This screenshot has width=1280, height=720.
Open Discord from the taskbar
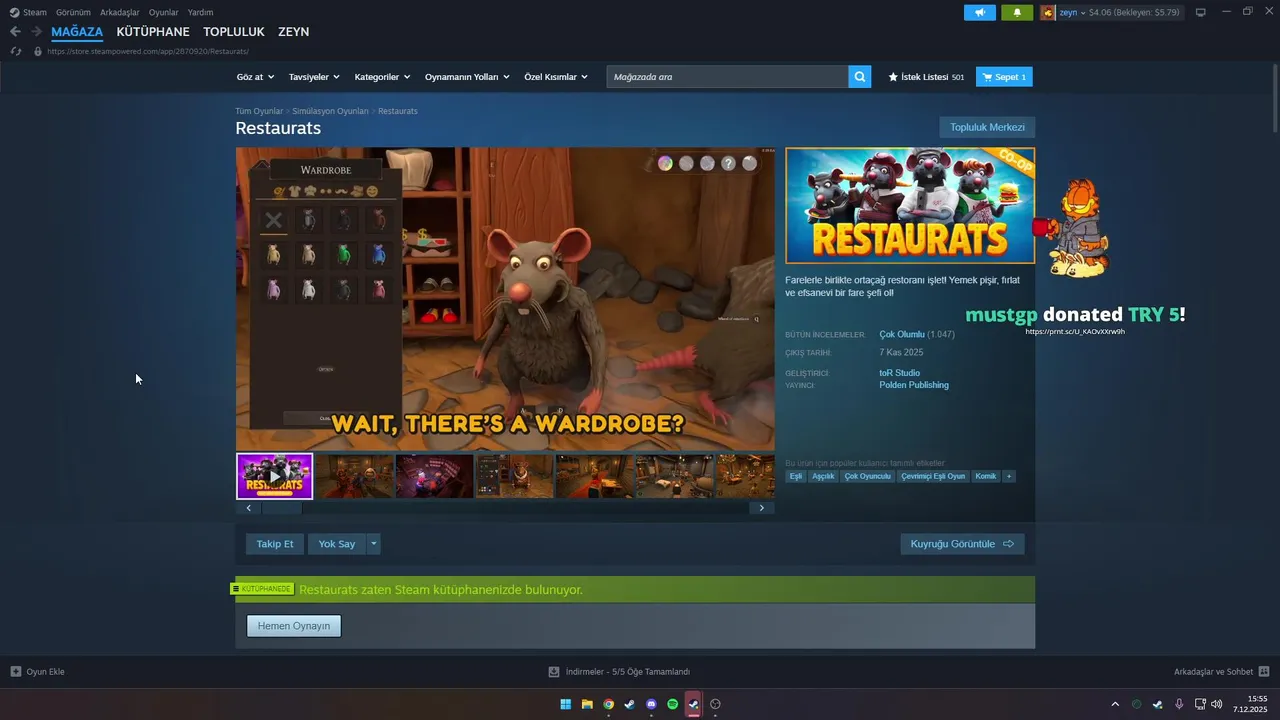[x=651, y=704]
